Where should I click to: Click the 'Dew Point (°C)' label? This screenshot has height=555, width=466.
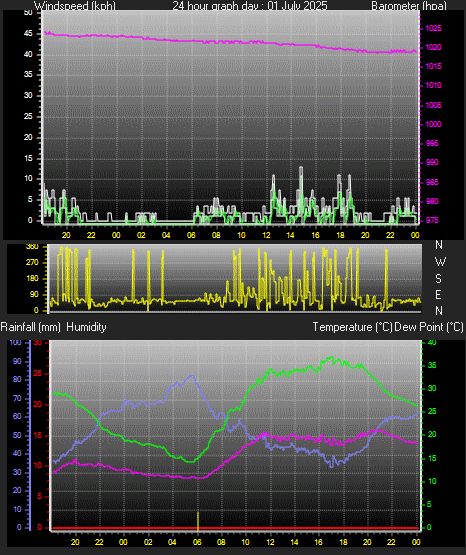click(428, 327)
